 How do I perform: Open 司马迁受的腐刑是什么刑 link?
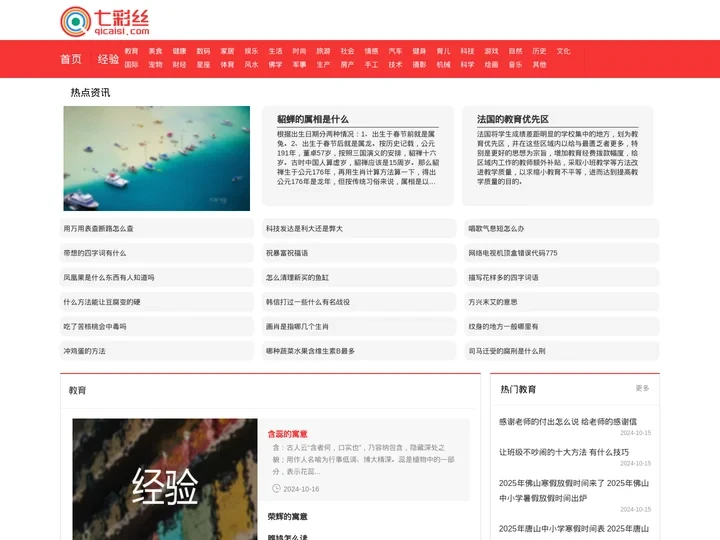[507, 351]
